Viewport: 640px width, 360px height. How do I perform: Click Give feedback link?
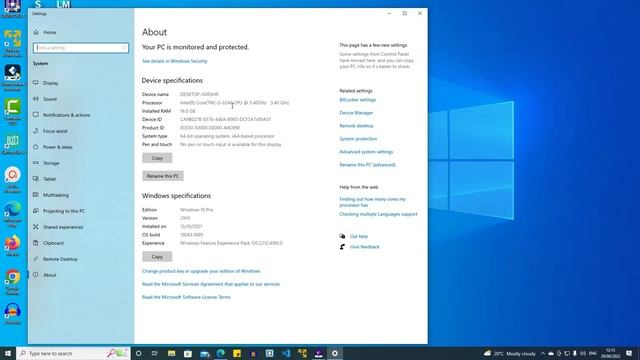364,247
